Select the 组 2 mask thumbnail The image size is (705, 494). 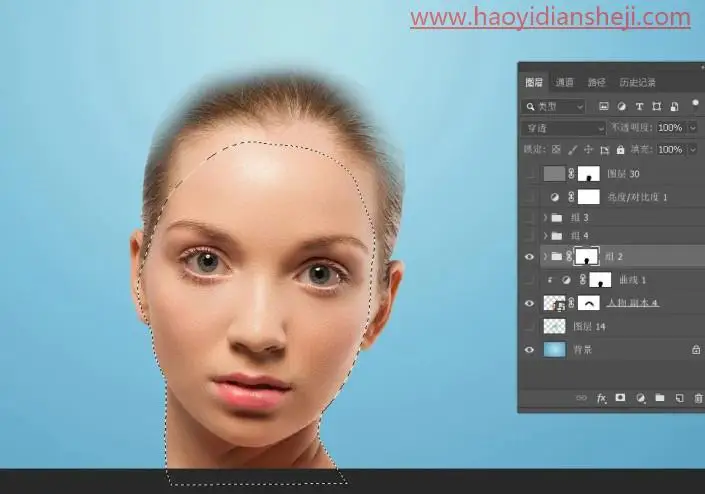(x=587, y=256)
